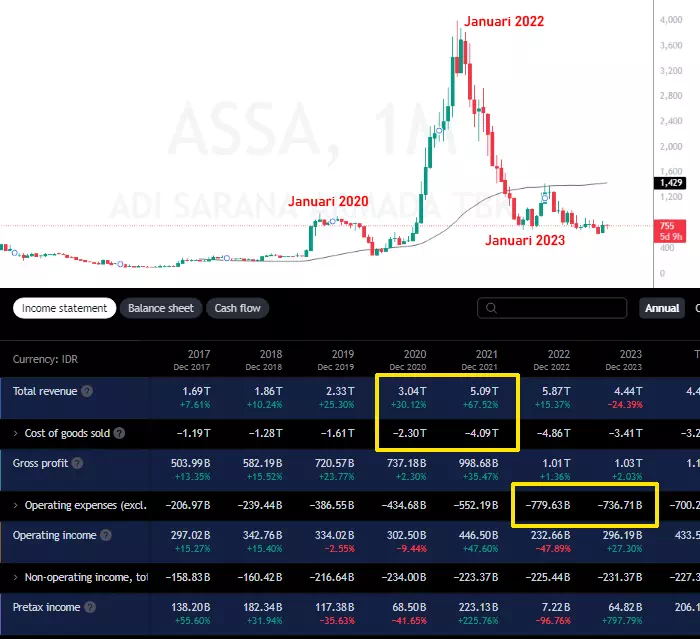Expand the Non-operating income row
Viewport: 700px width, 639px height.
click(x=16, y=577)
